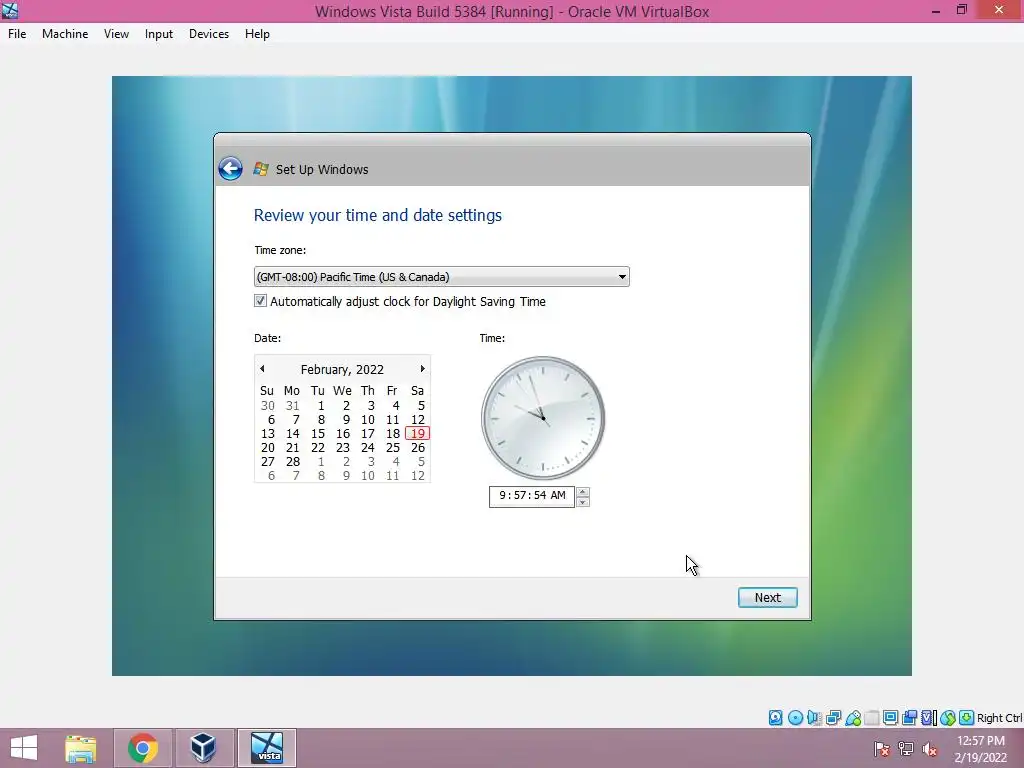Click the time input field 9:57:54 AM
1024x768 pixels.
click(532, 496)
